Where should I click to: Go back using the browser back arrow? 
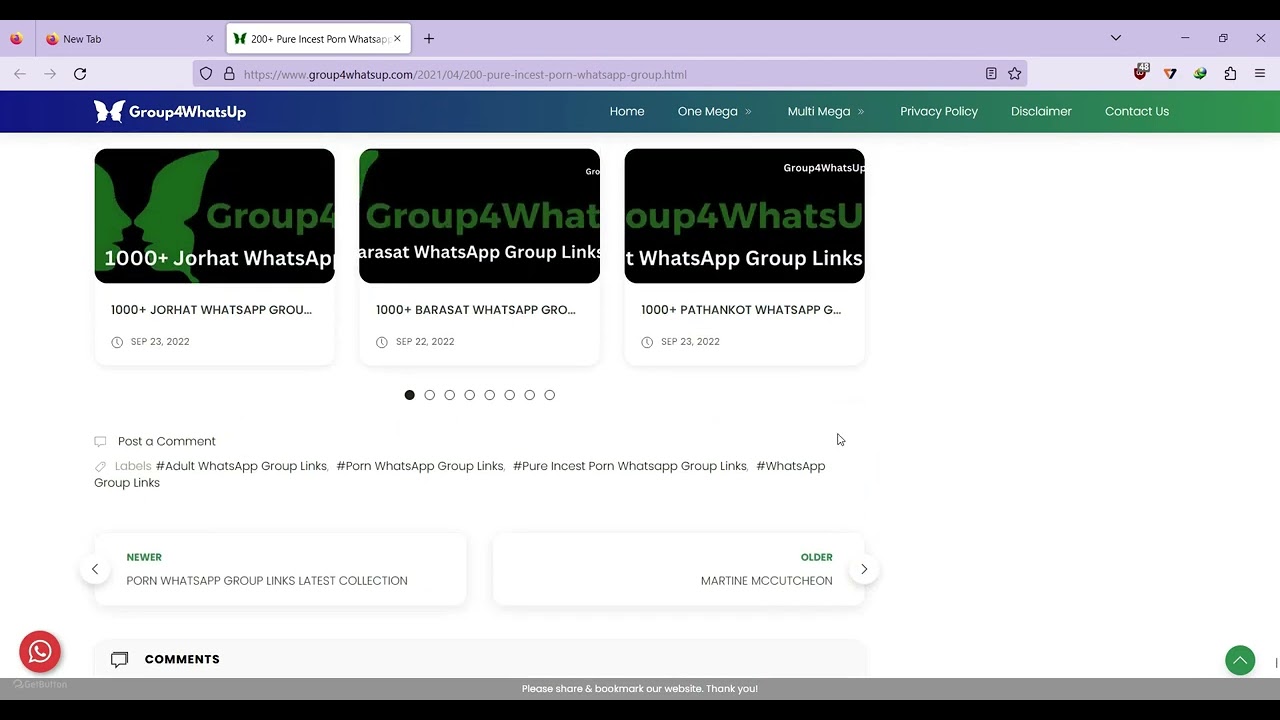[x=20, y=74]
